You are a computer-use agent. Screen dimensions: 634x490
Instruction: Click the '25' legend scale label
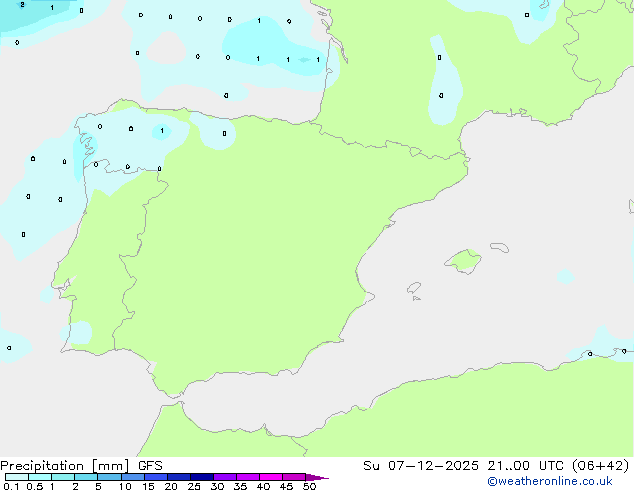pyautogui.click(x=194, y=486)
